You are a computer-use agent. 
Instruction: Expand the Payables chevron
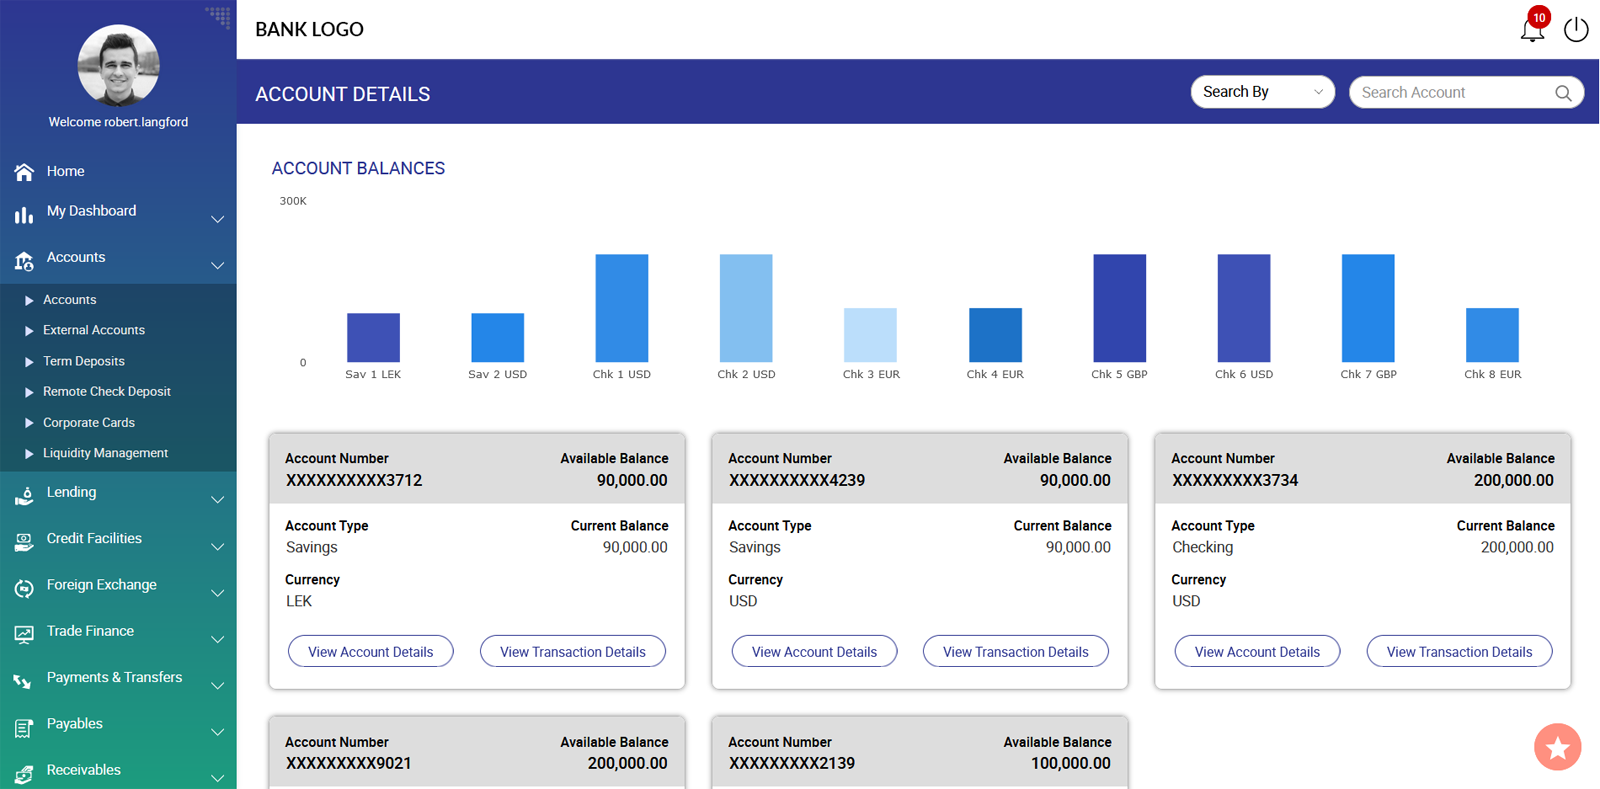pyautogui.click(x=217, y=732)
